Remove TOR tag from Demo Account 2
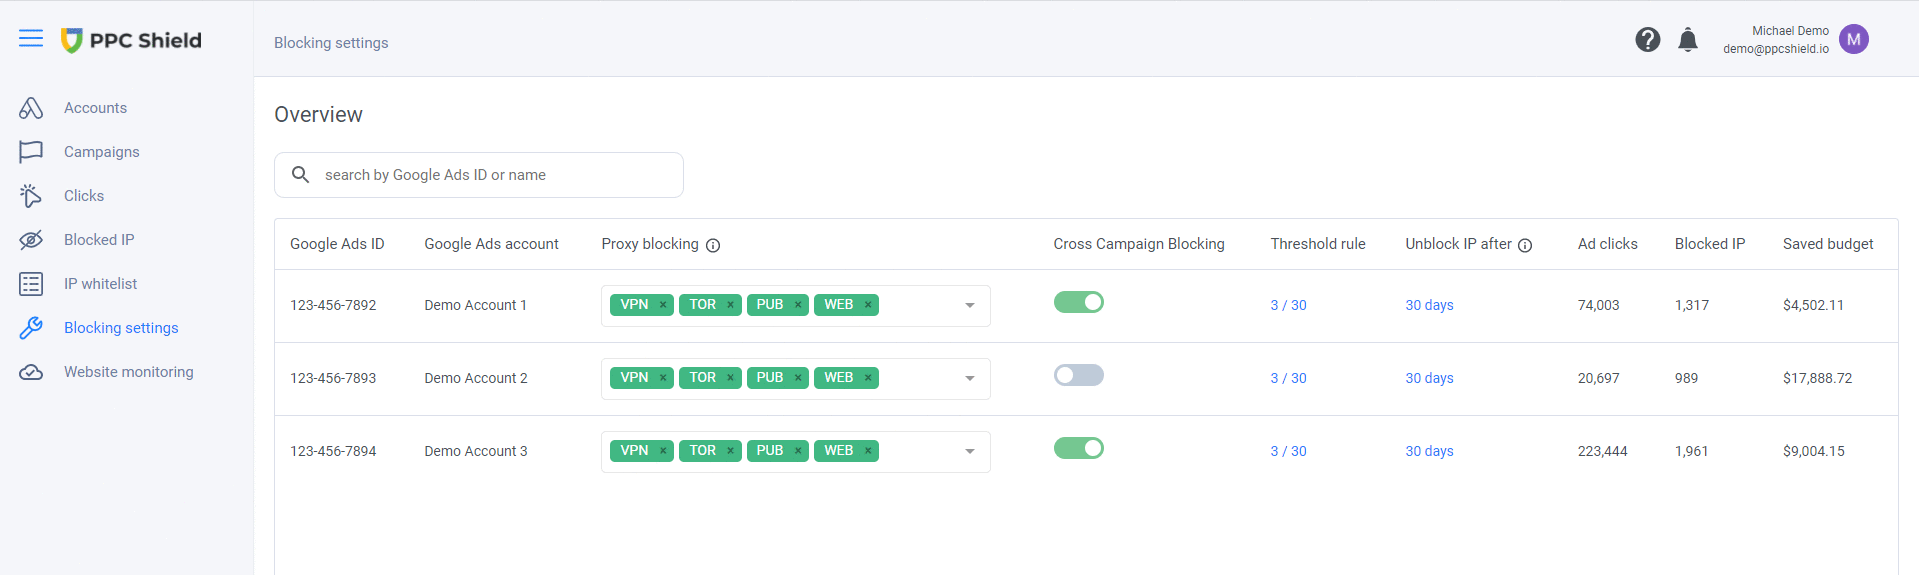The image size is (1920, 575). 730,378
